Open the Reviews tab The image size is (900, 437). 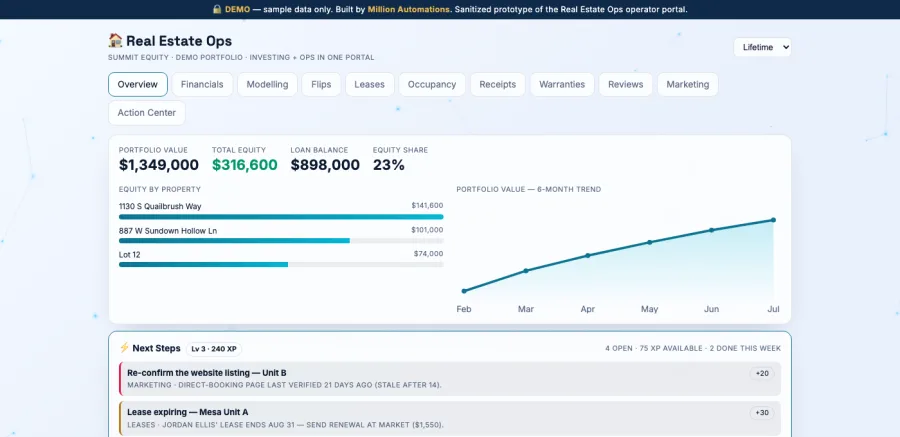click(626, 84)
